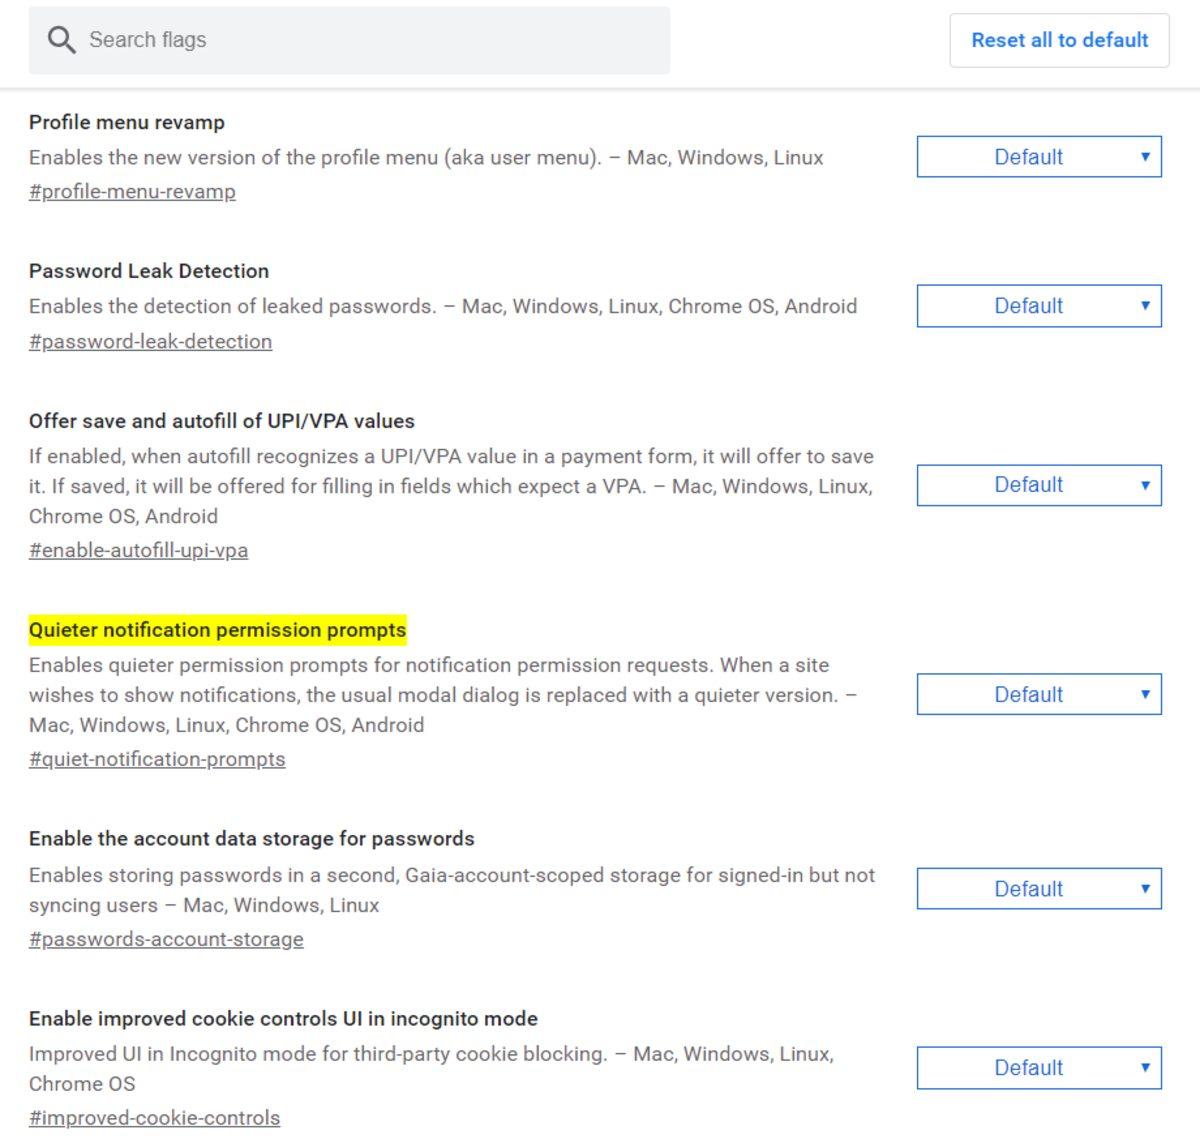Image resolution: width=1200 pixels, height=1143 pixels.
Task: Focus the Search flags input field
Action: [x=370, y=40]
